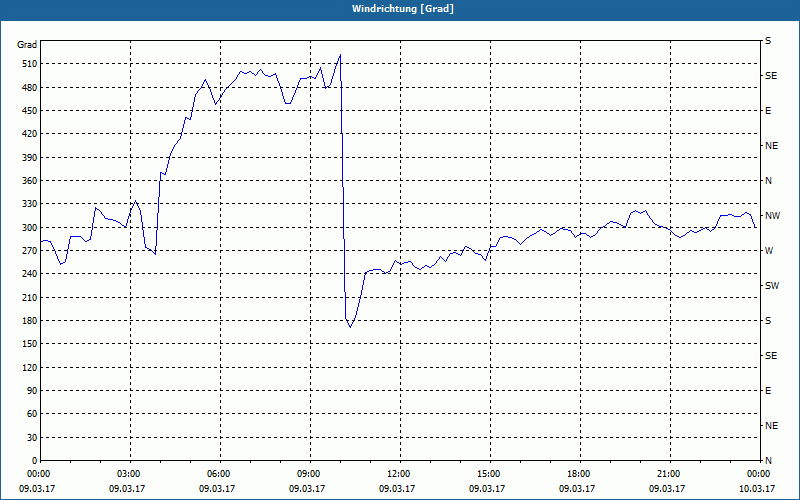Select the 240 value on the y-axis
The image size is (800, 500).
point(29,274)
